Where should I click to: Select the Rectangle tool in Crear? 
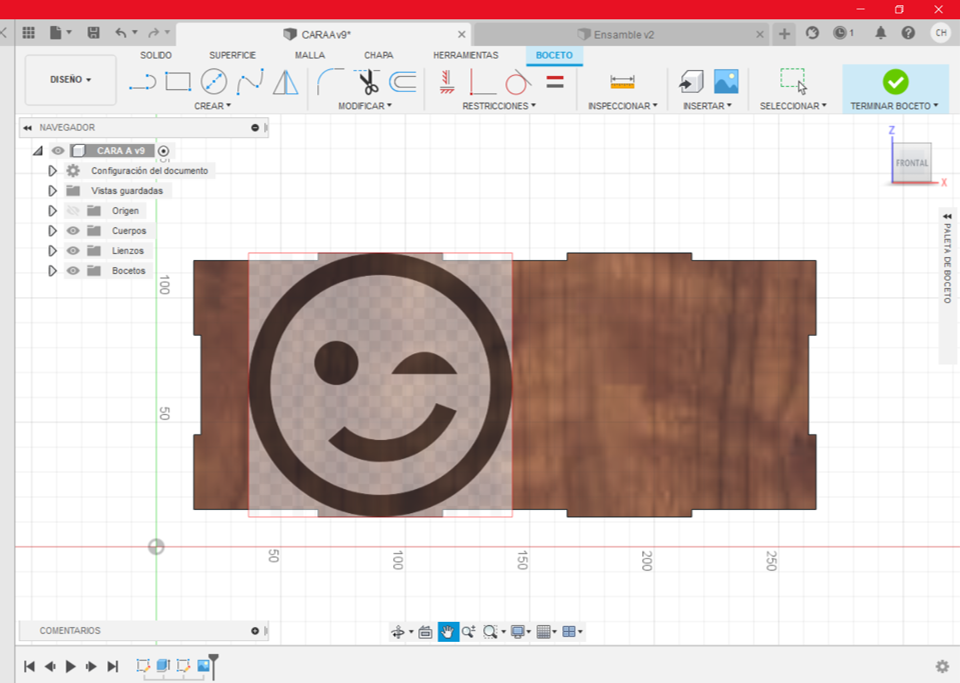coord(176,82)
